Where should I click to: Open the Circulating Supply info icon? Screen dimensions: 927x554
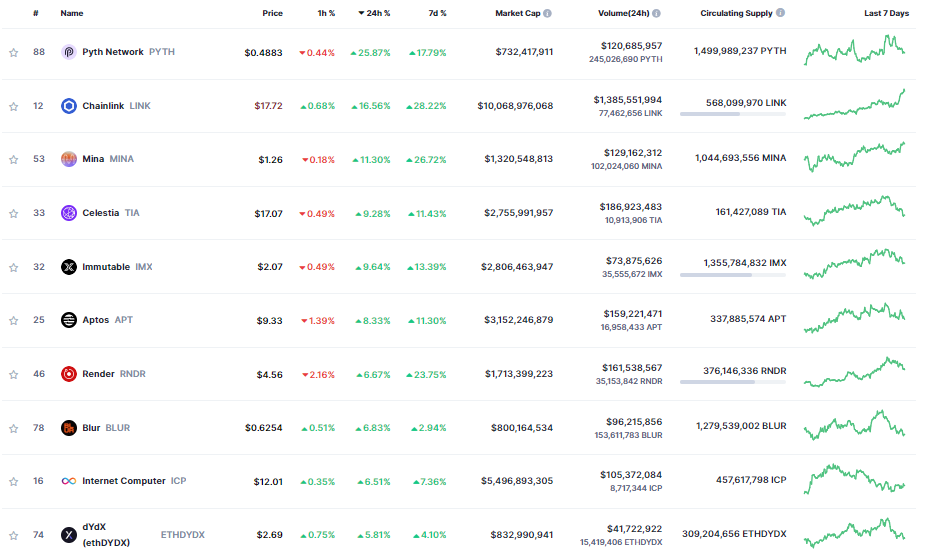click(x=780, y=12)
